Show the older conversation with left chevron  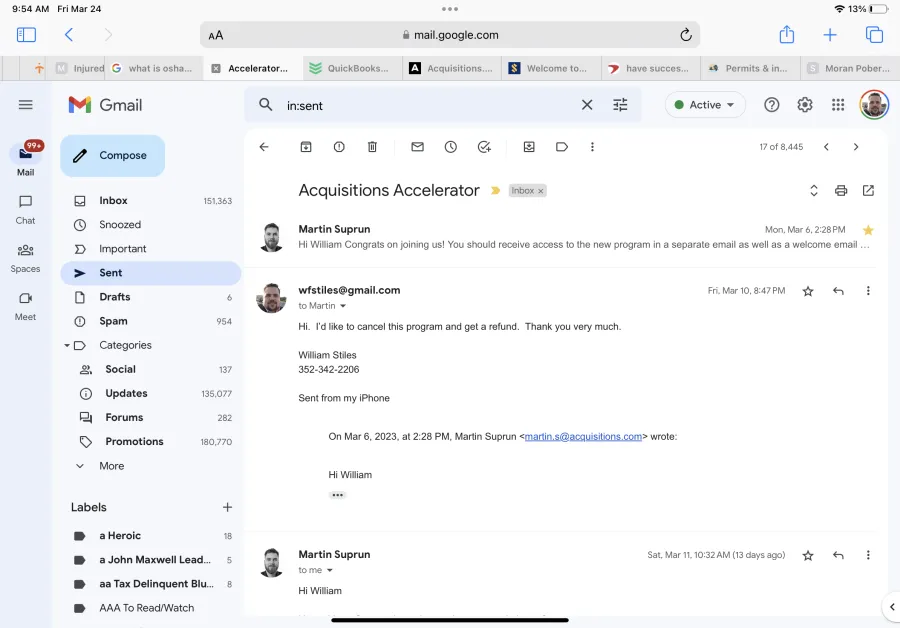[x=827, y=147]
